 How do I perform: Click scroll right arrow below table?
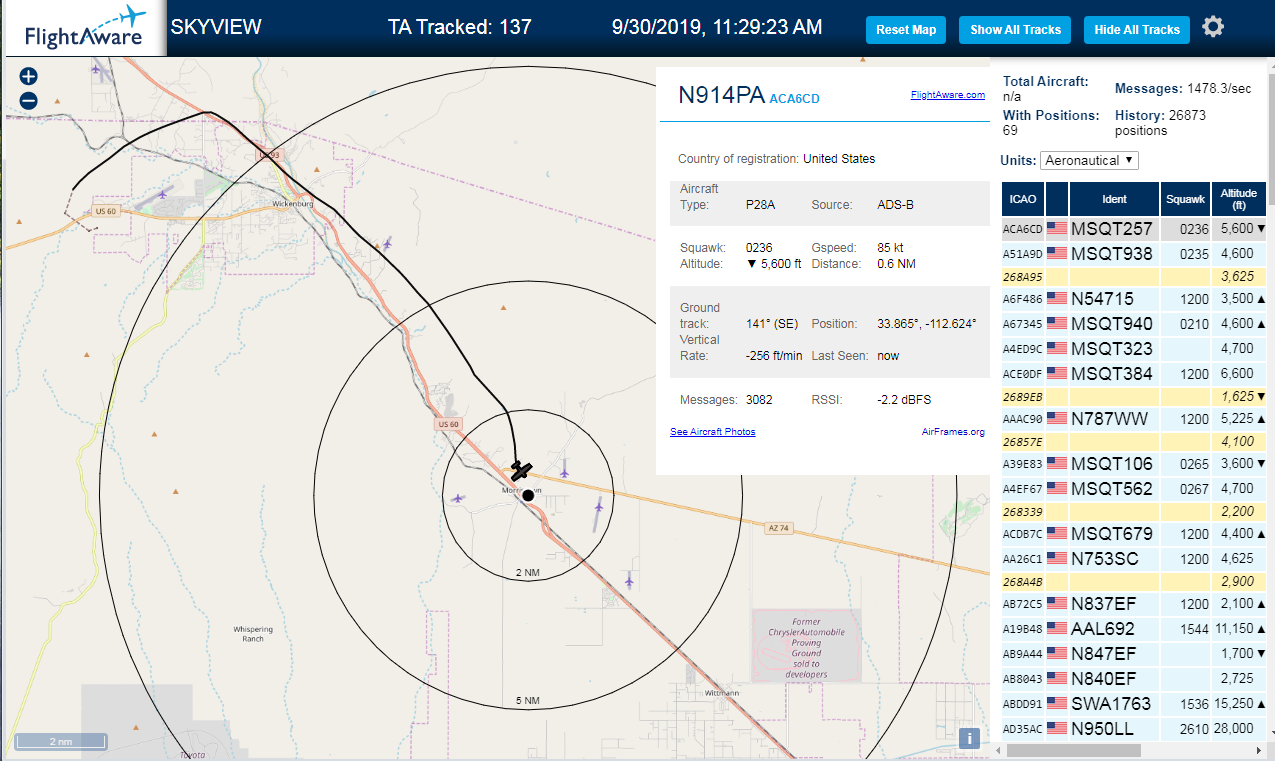point(1258,750)
